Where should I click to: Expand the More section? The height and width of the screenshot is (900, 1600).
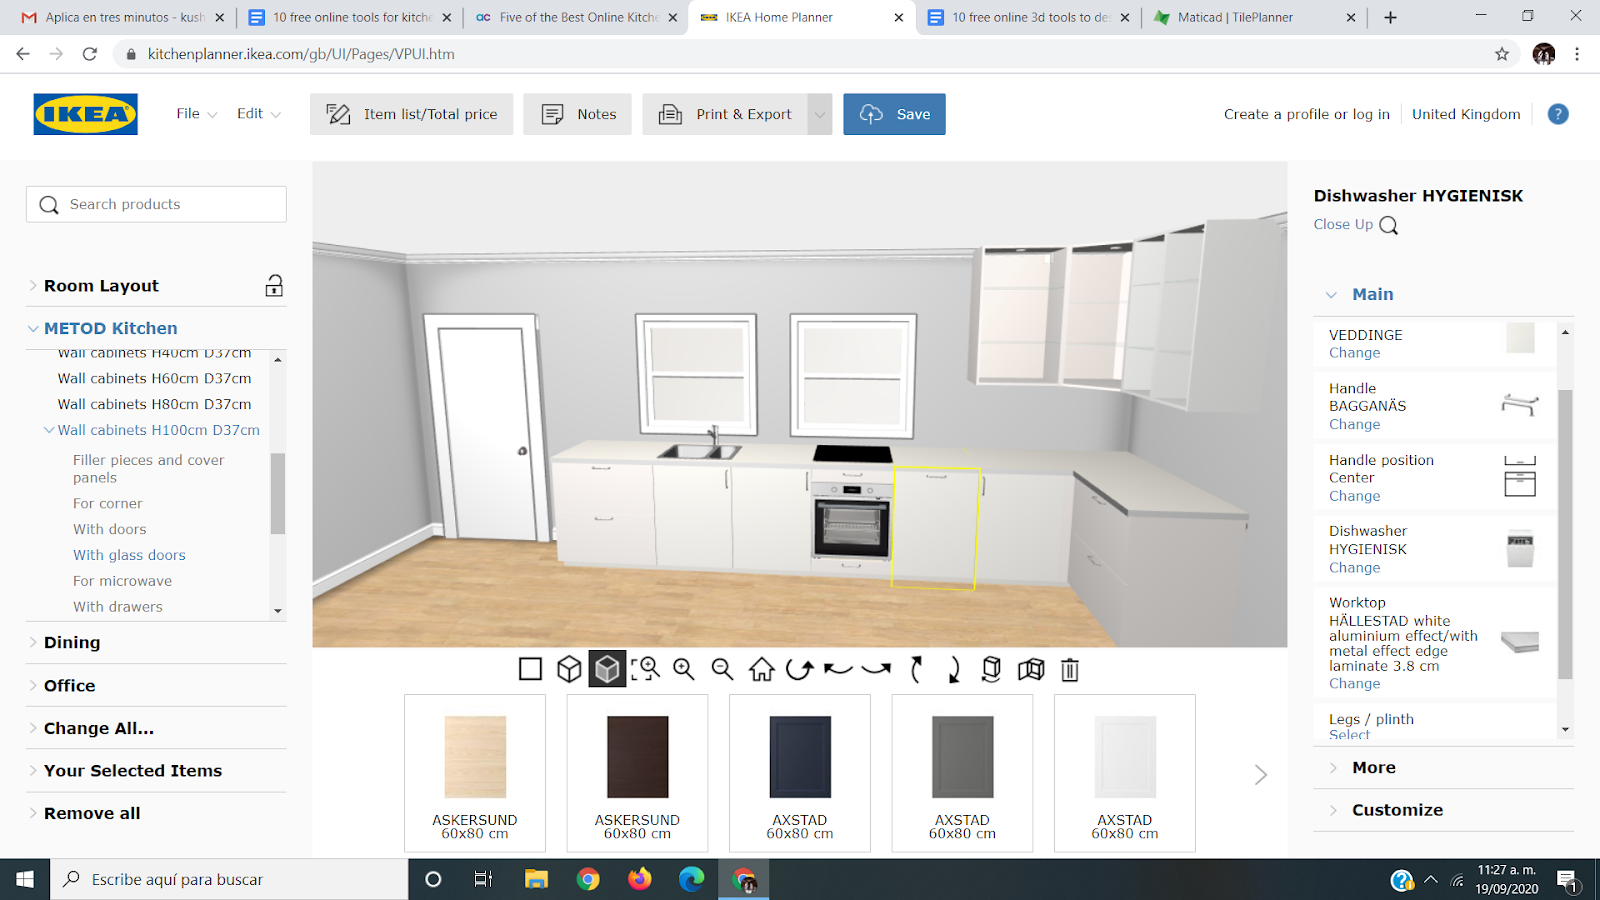click(1373, 767)
